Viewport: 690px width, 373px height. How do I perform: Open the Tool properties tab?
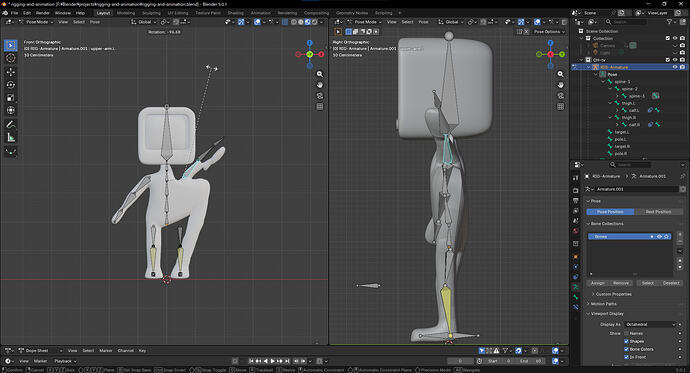576,178
